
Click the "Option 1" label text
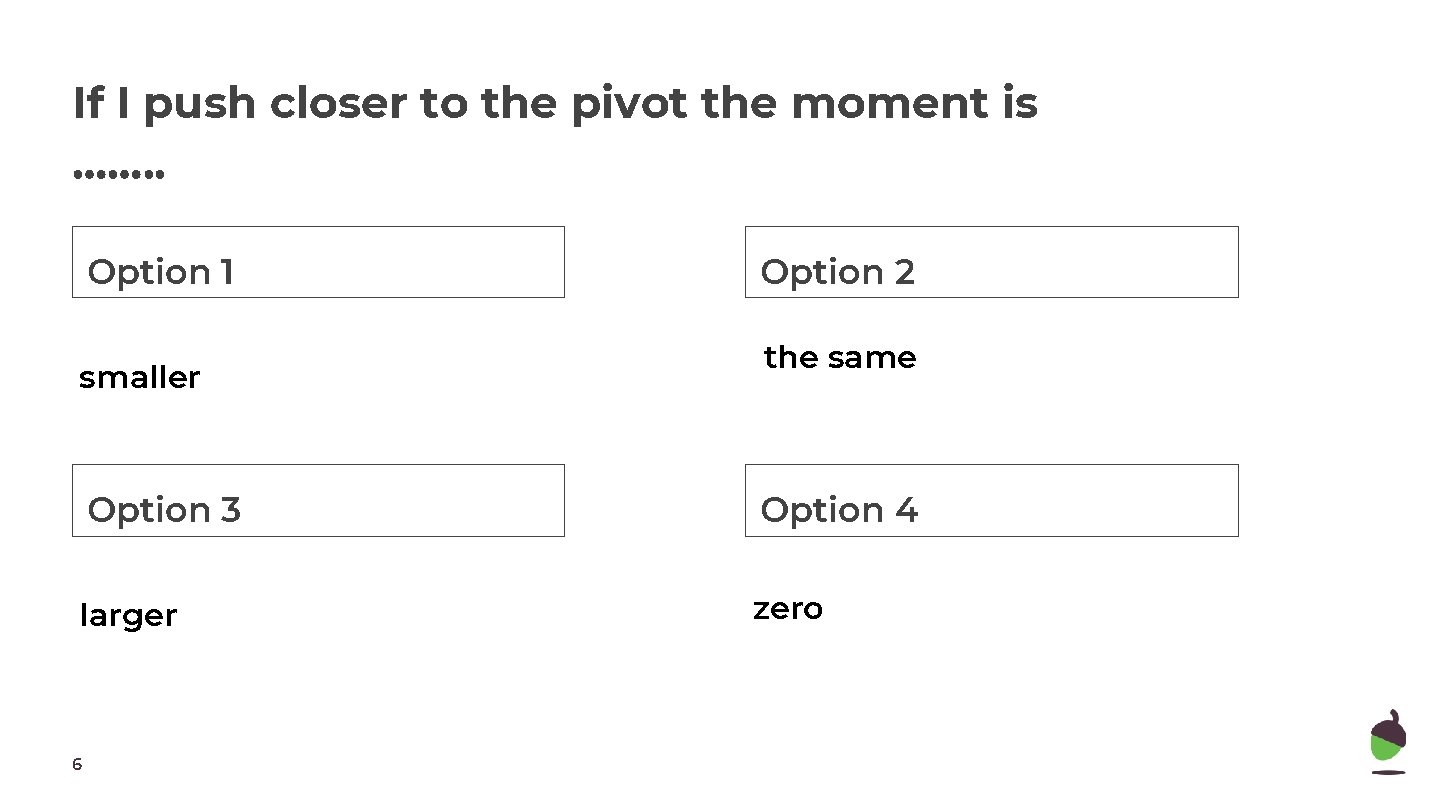tap(160, 272)
